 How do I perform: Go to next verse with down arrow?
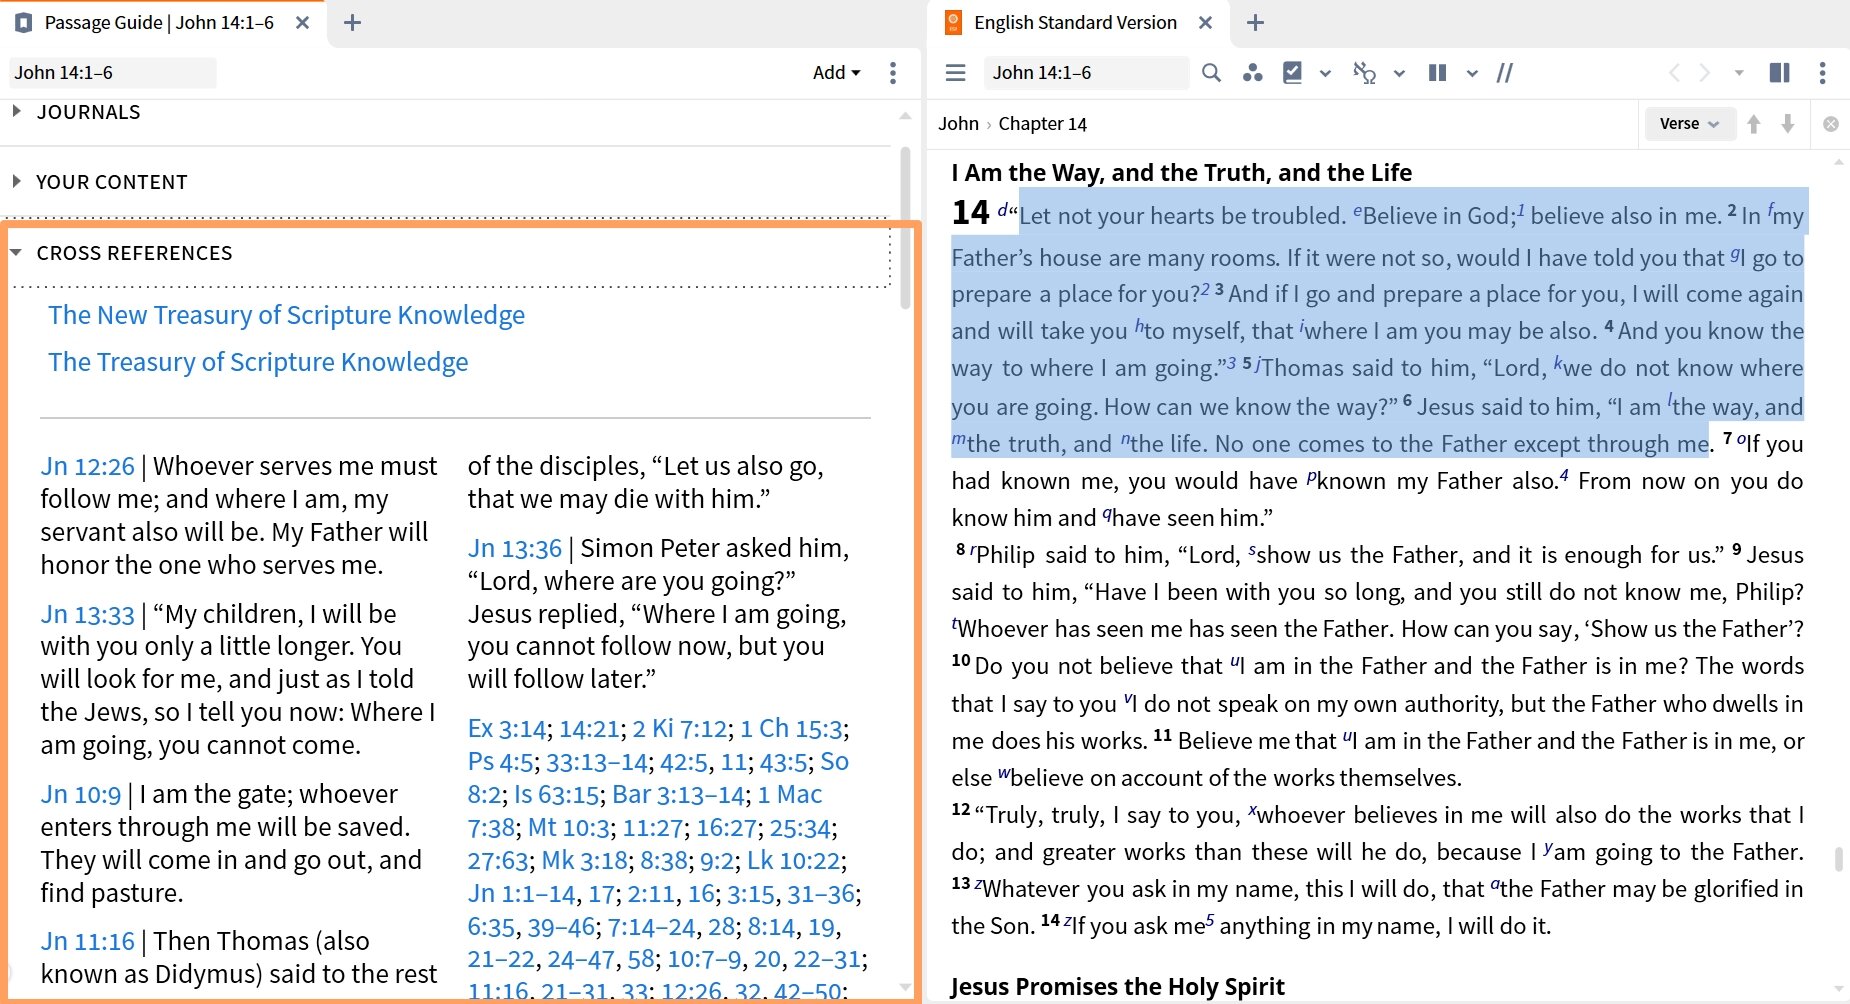1788,124
